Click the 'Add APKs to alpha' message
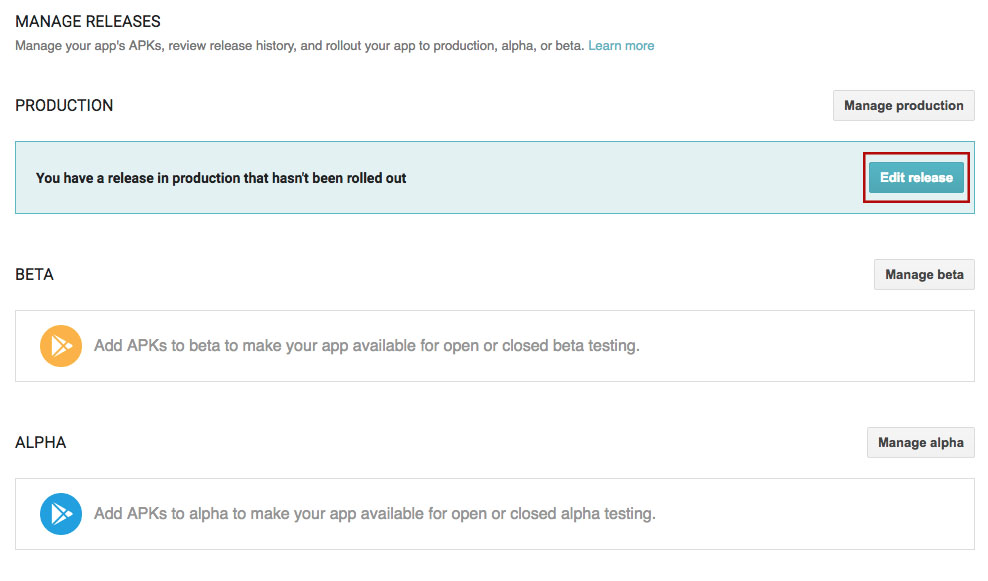988x581 pixels. (374, 514)
